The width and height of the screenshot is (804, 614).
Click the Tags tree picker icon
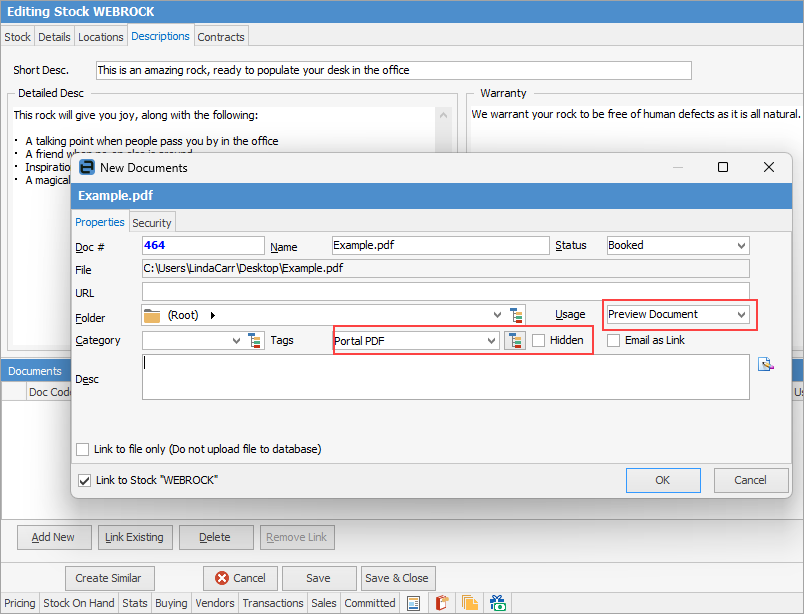point(516,341)
